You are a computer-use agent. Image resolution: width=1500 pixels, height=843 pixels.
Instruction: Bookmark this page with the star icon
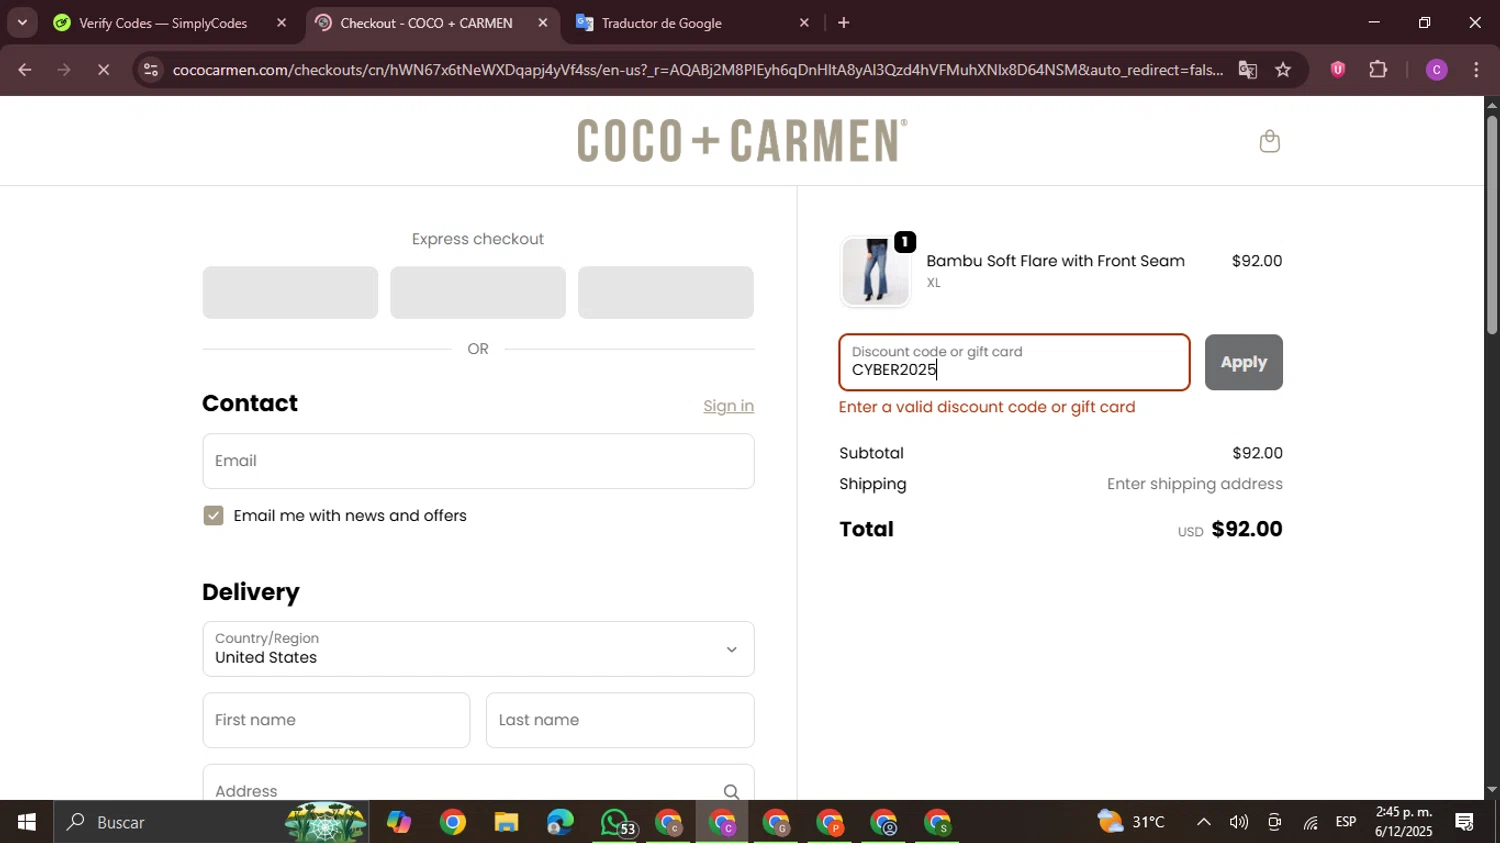[x=1284, y=70]
